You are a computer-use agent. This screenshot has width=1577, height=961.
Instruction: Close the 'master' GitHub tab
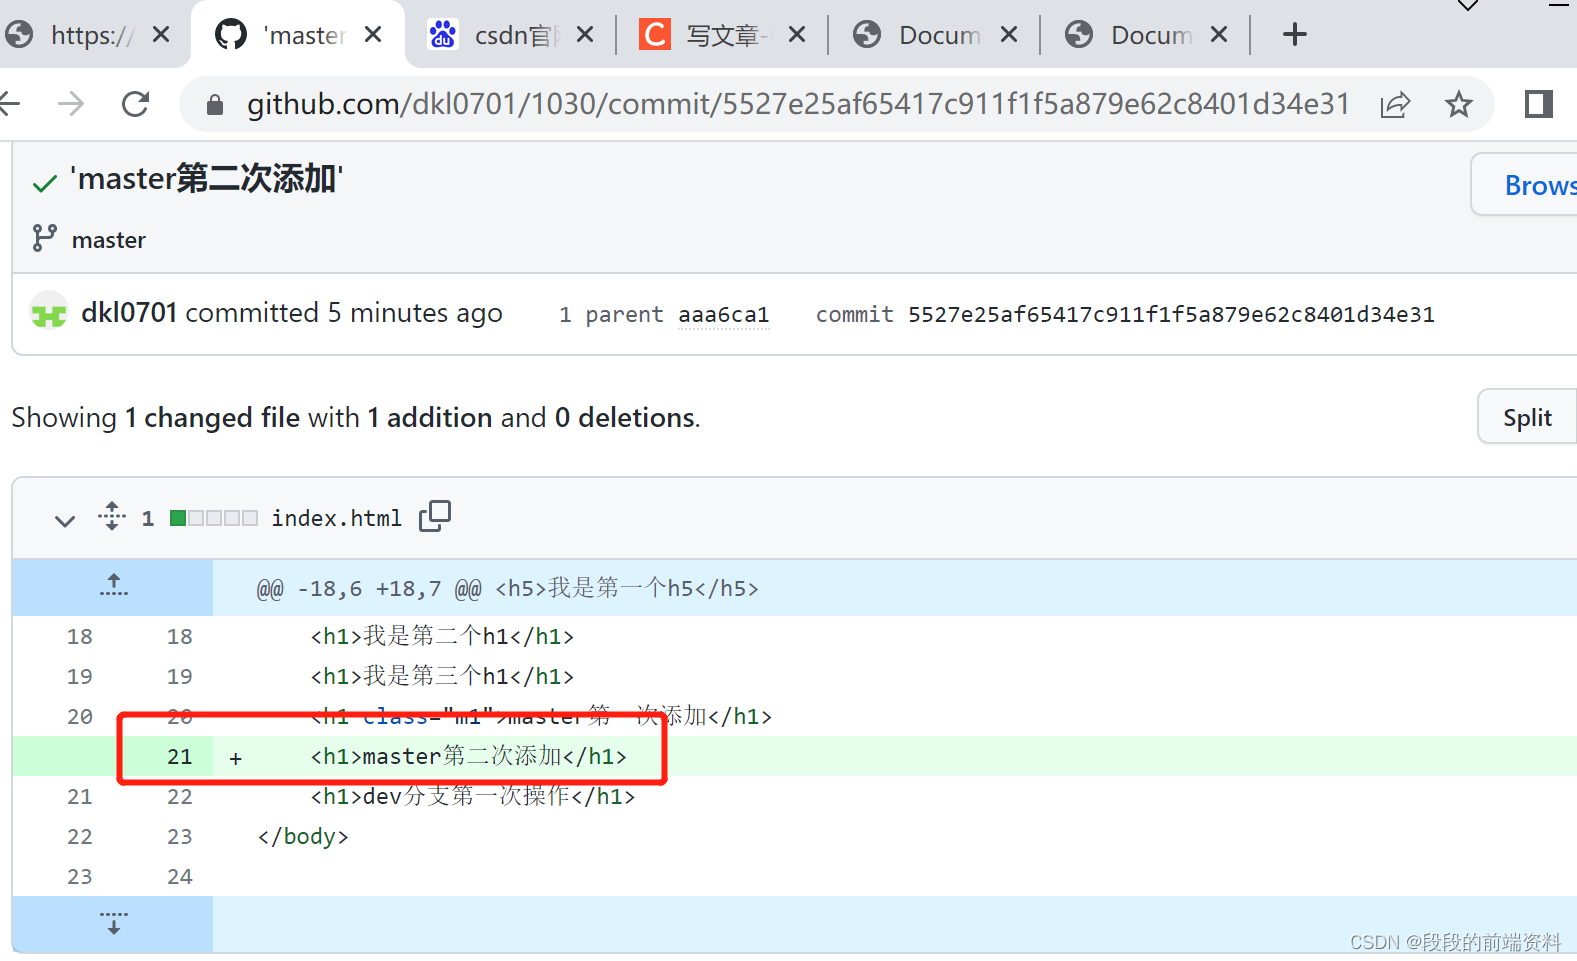coord(373,35)
